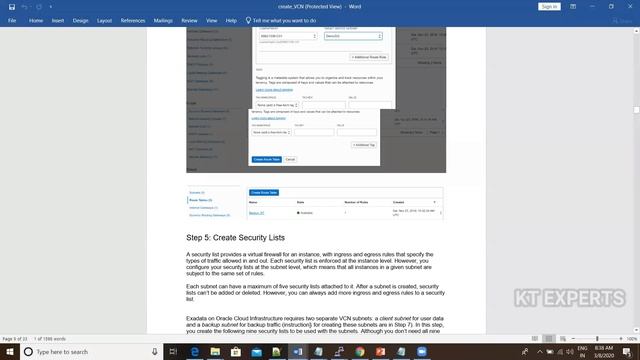Open Customize Quick Access Toolbar dropdown
The height and width of the screenshot is (360, 640).
tap(51, 7)
